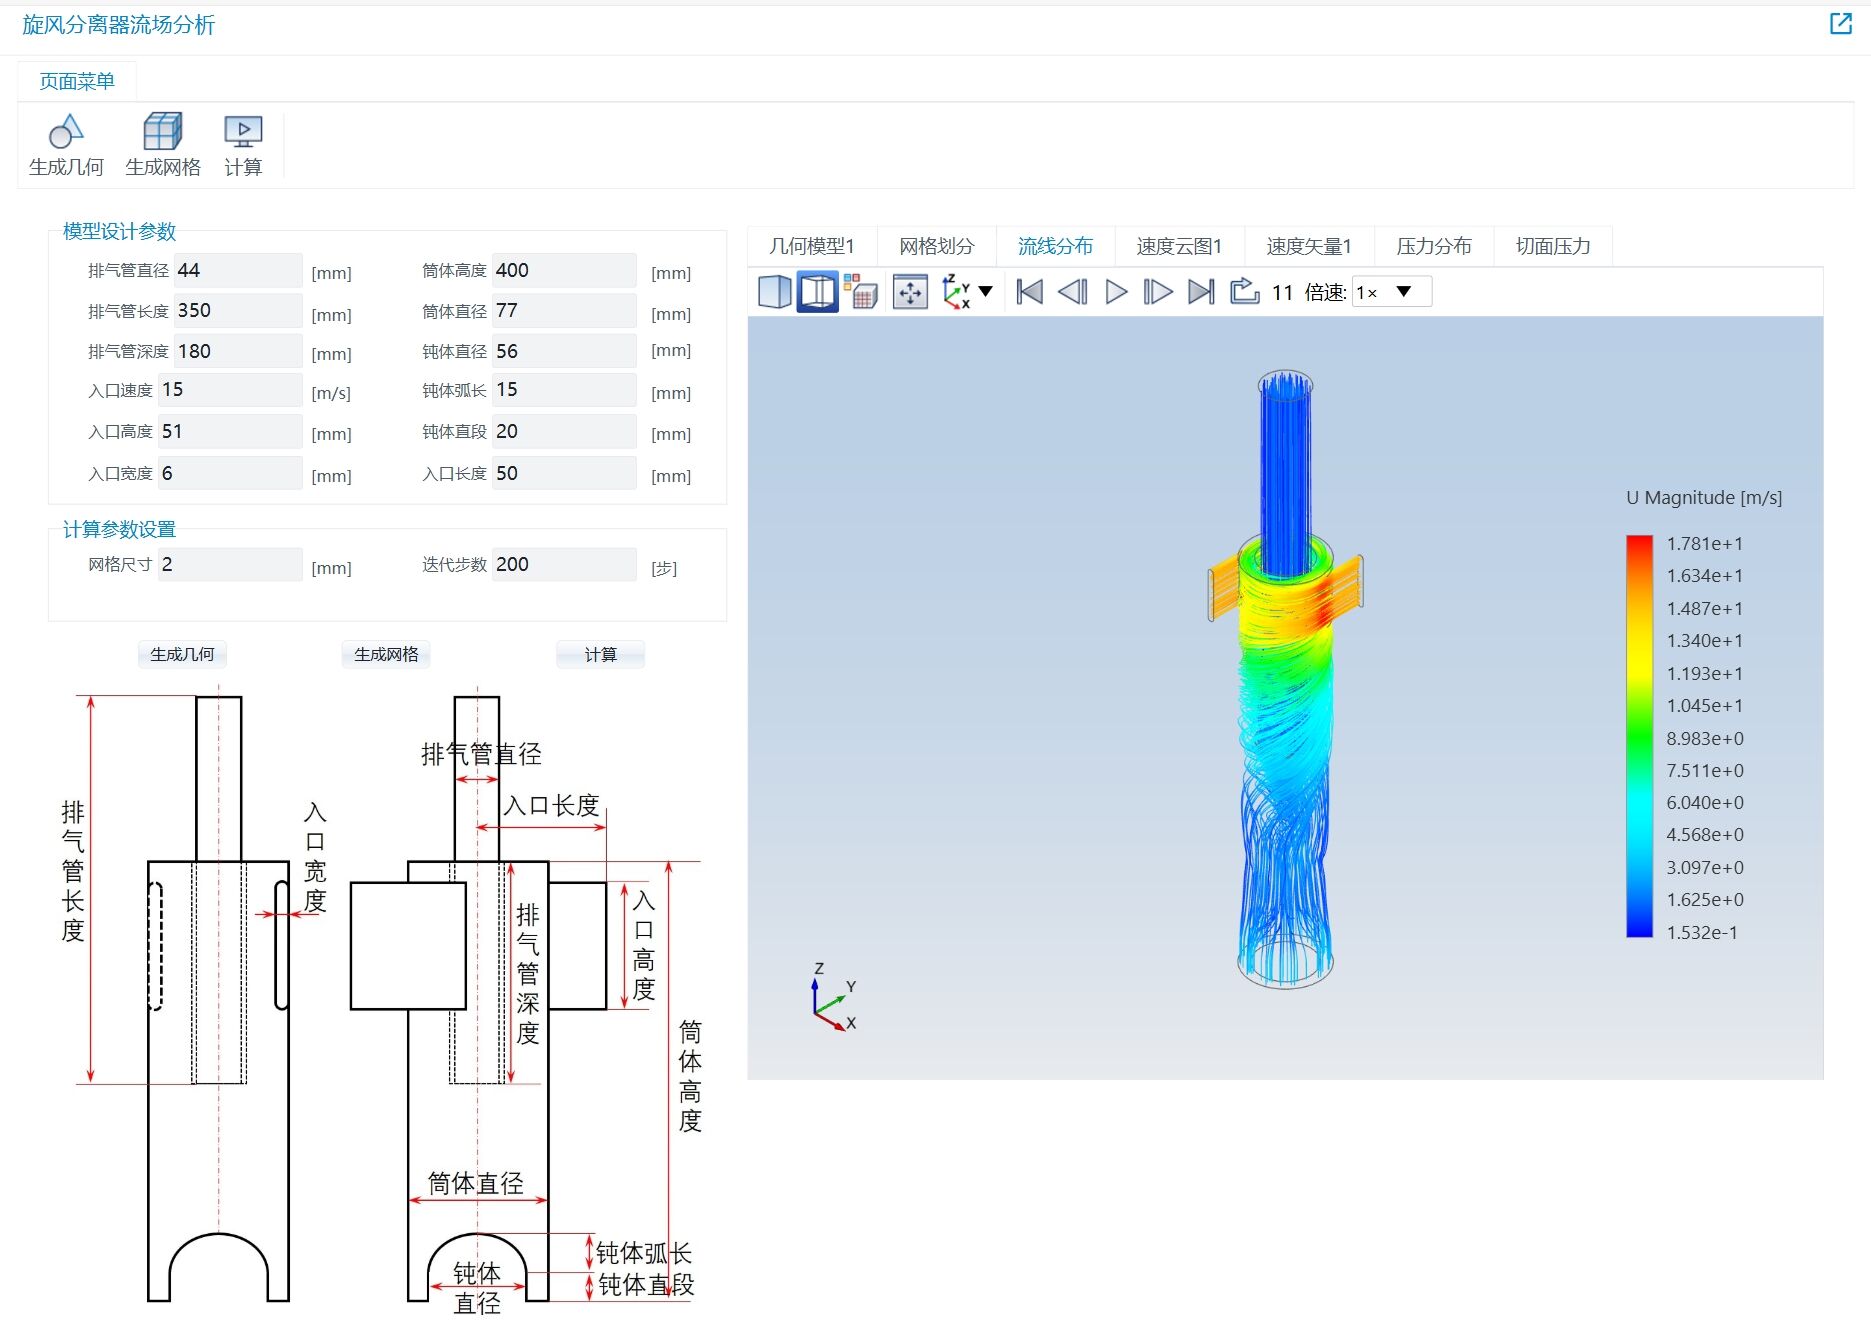Click the 网格尺寸 input field
The height and width of the screenshot is (1341, 1871).
point(230,564)
